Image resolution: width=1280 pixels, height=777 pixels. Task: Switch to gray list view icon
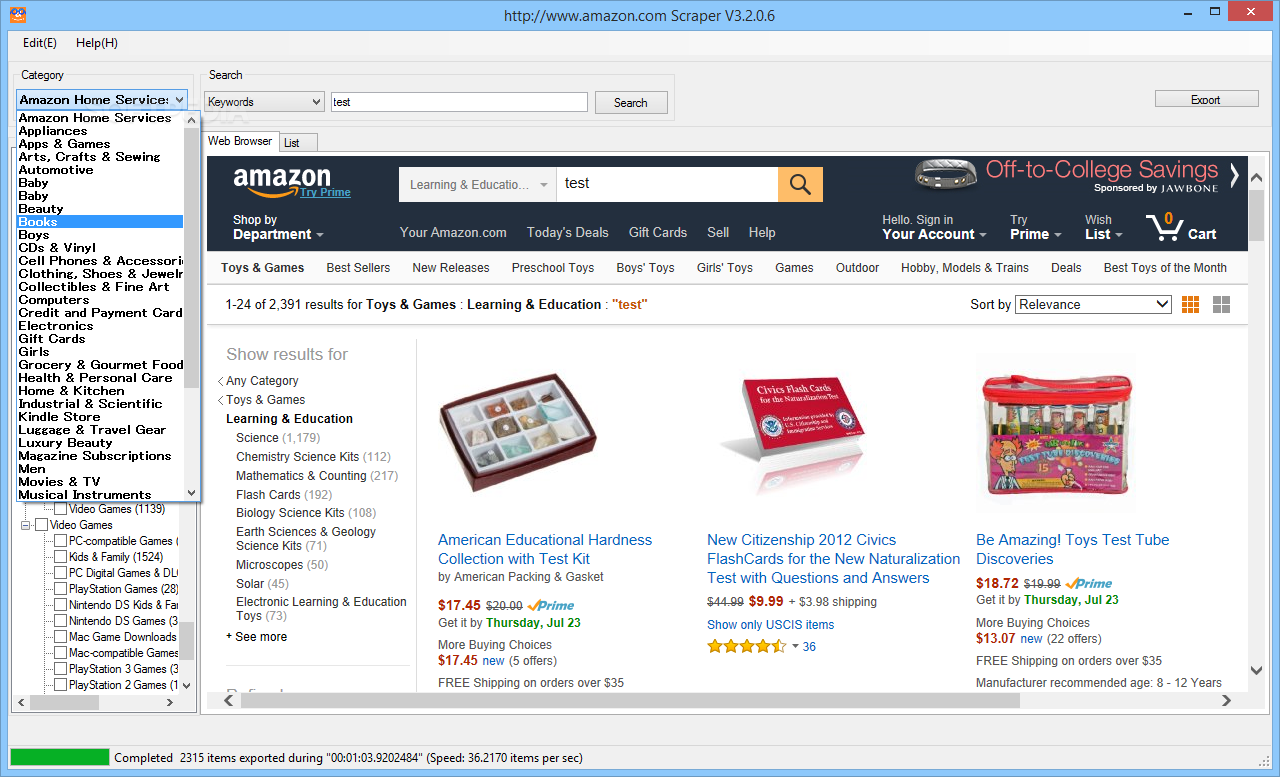pyautogui.click(x=1221, y=305)
